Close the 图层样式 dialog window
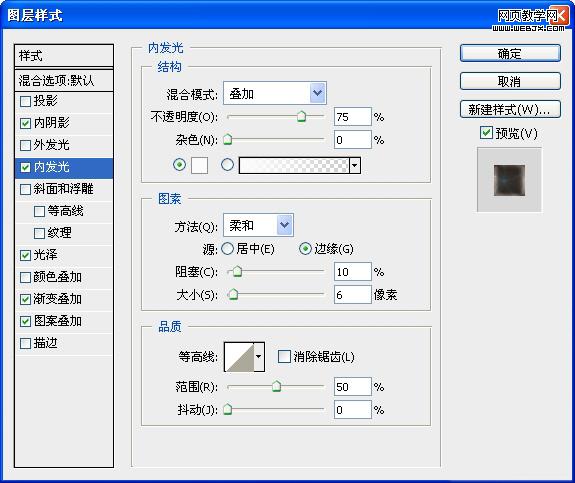 pos(560,16)
